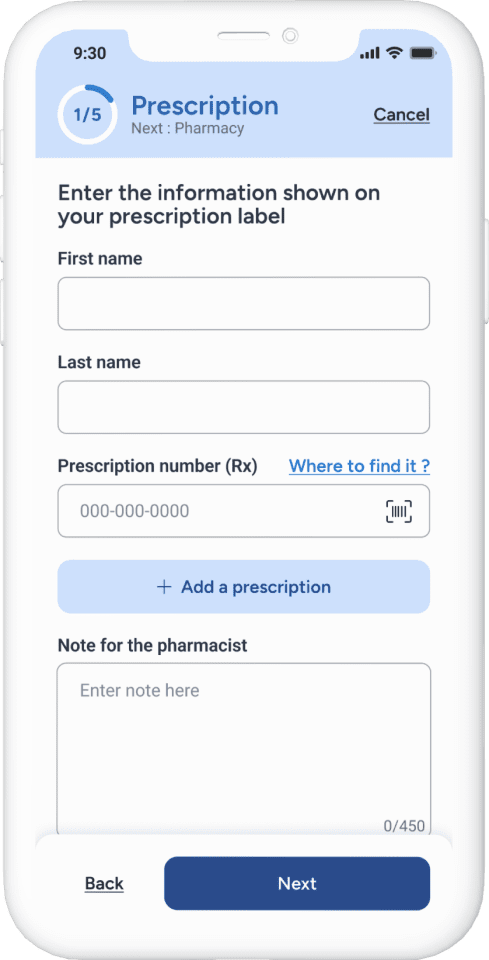The image size is (489, 960).
Task: Click into the Note for the pharmacist textarea
Action: point(244,748)
